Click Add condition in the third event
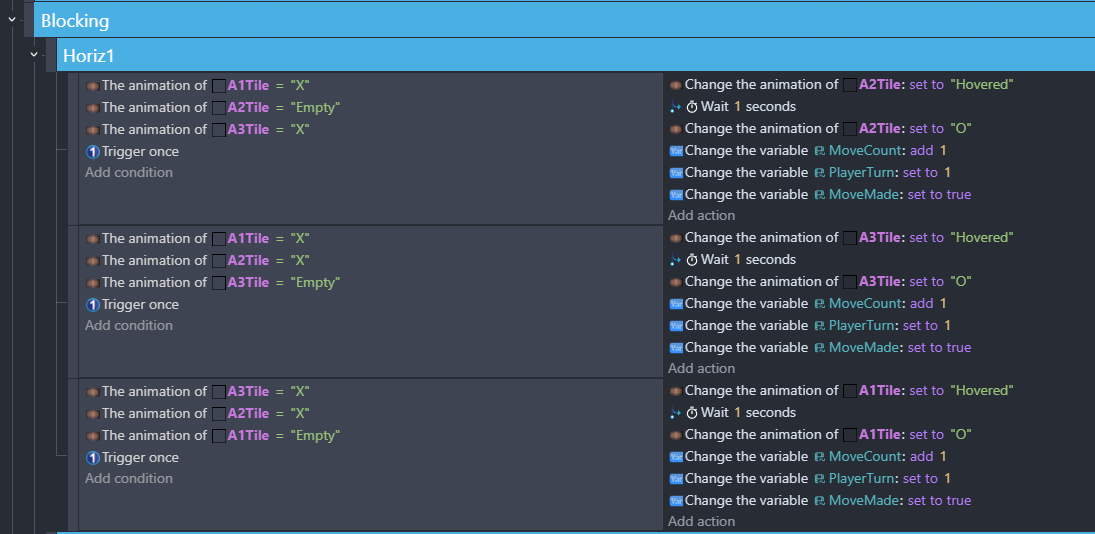1095x534 pixels. (128, 479)
